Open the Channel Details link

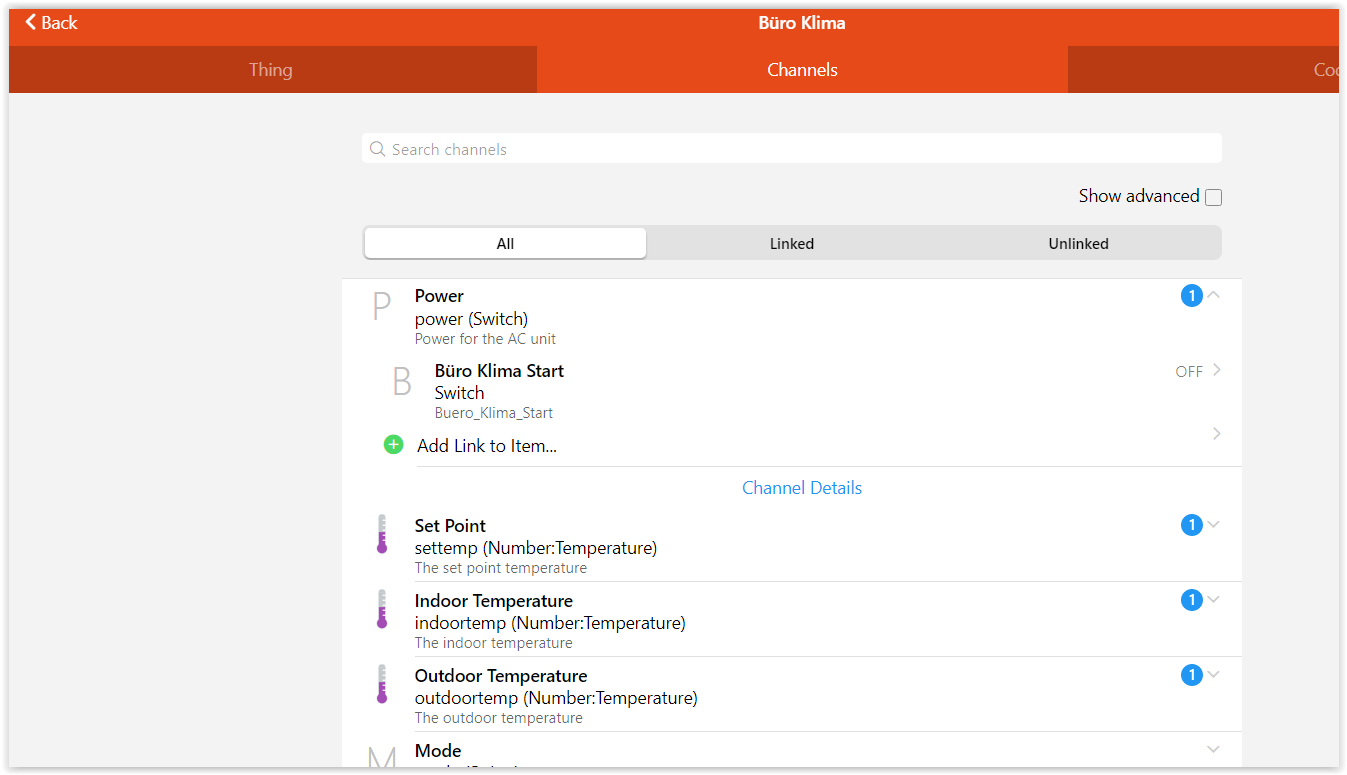click(x=801, y=488)
